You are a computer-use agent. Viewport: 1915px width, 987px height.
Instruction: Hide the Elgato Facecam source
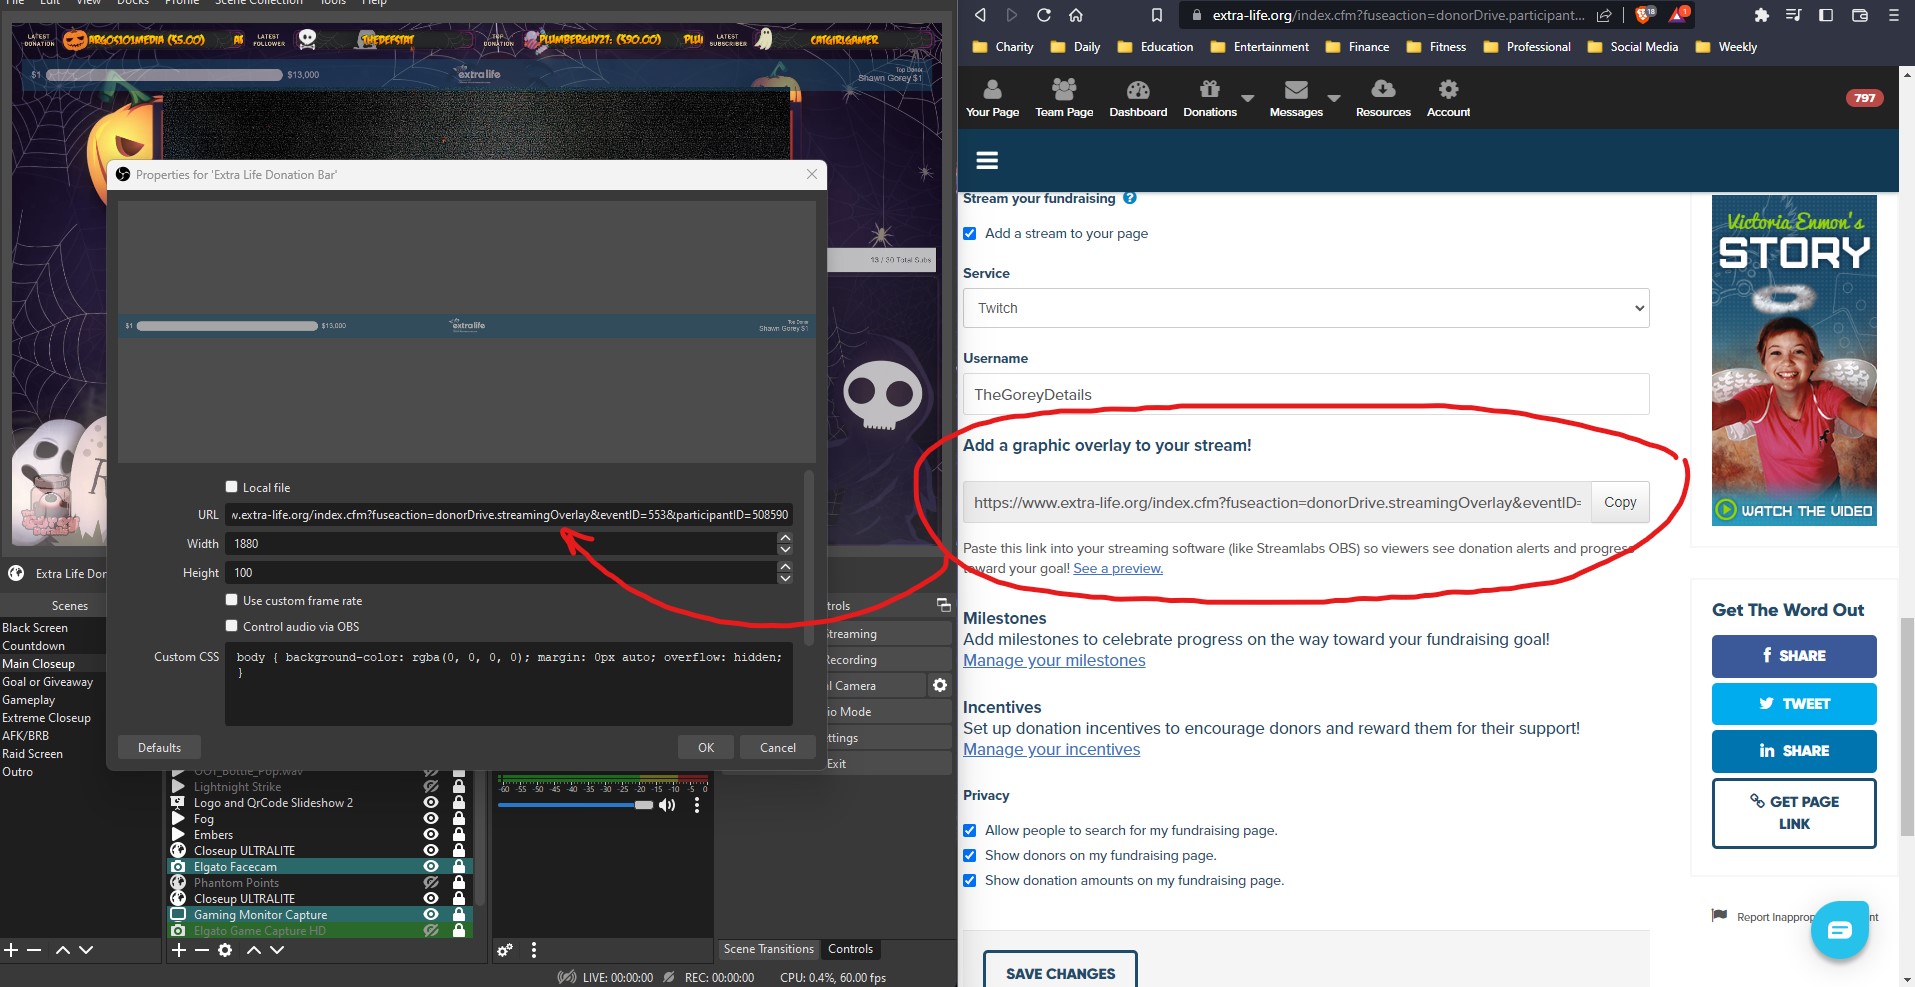(431, 866)
